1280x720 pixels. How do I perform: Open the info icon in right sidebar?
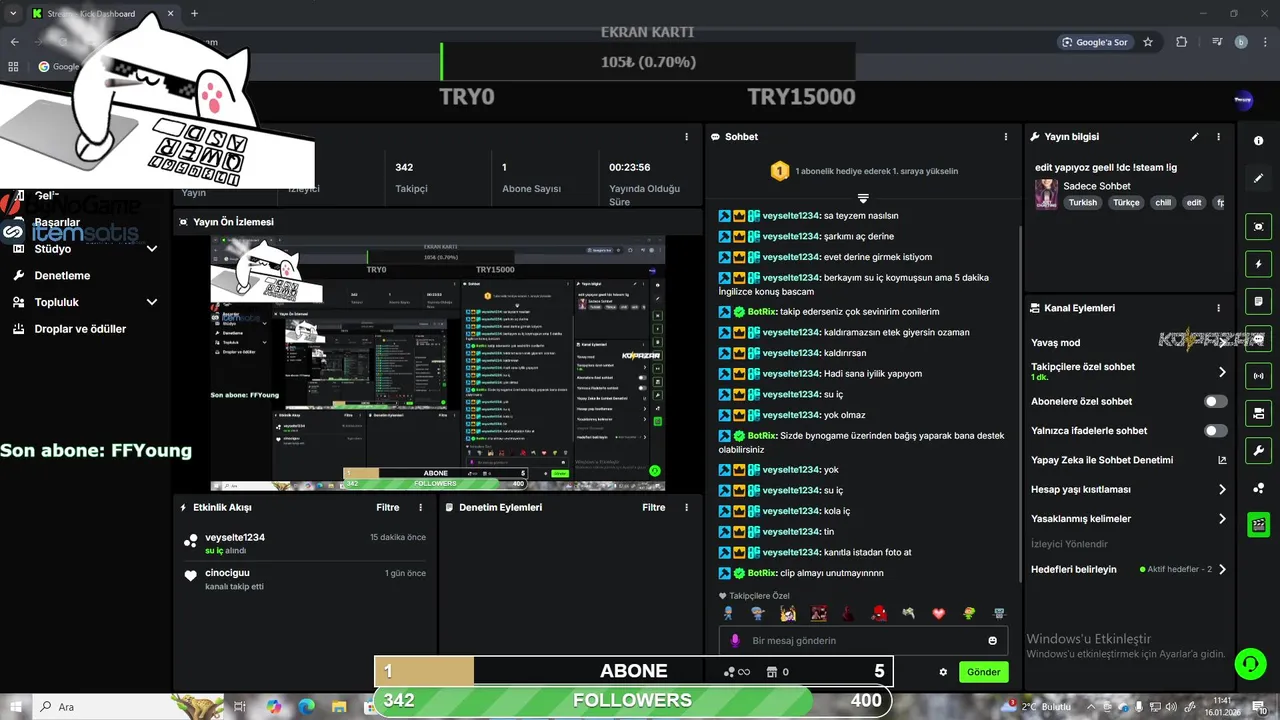pos(1258,141)
